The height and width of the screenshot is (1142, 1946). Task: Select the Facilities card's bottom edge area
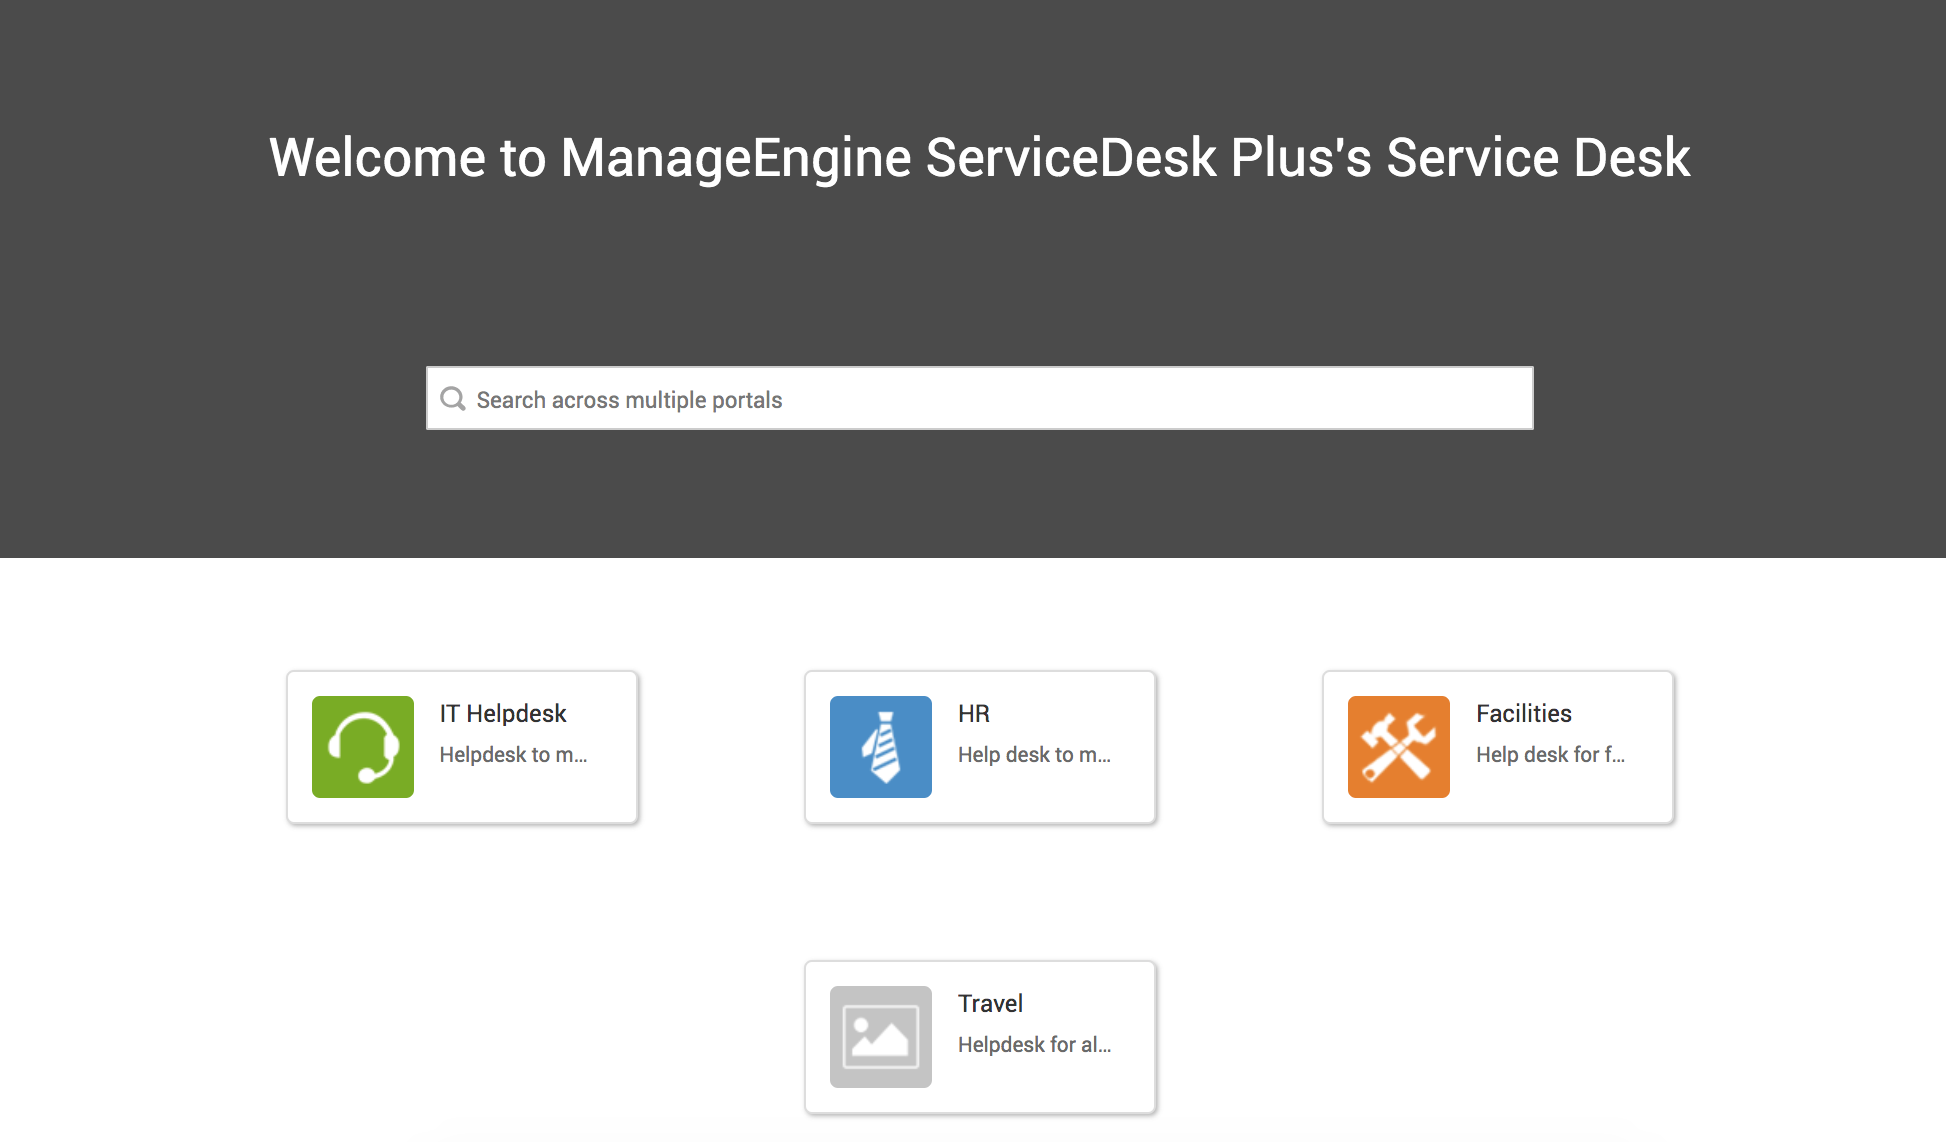(x=1497, y=813)
